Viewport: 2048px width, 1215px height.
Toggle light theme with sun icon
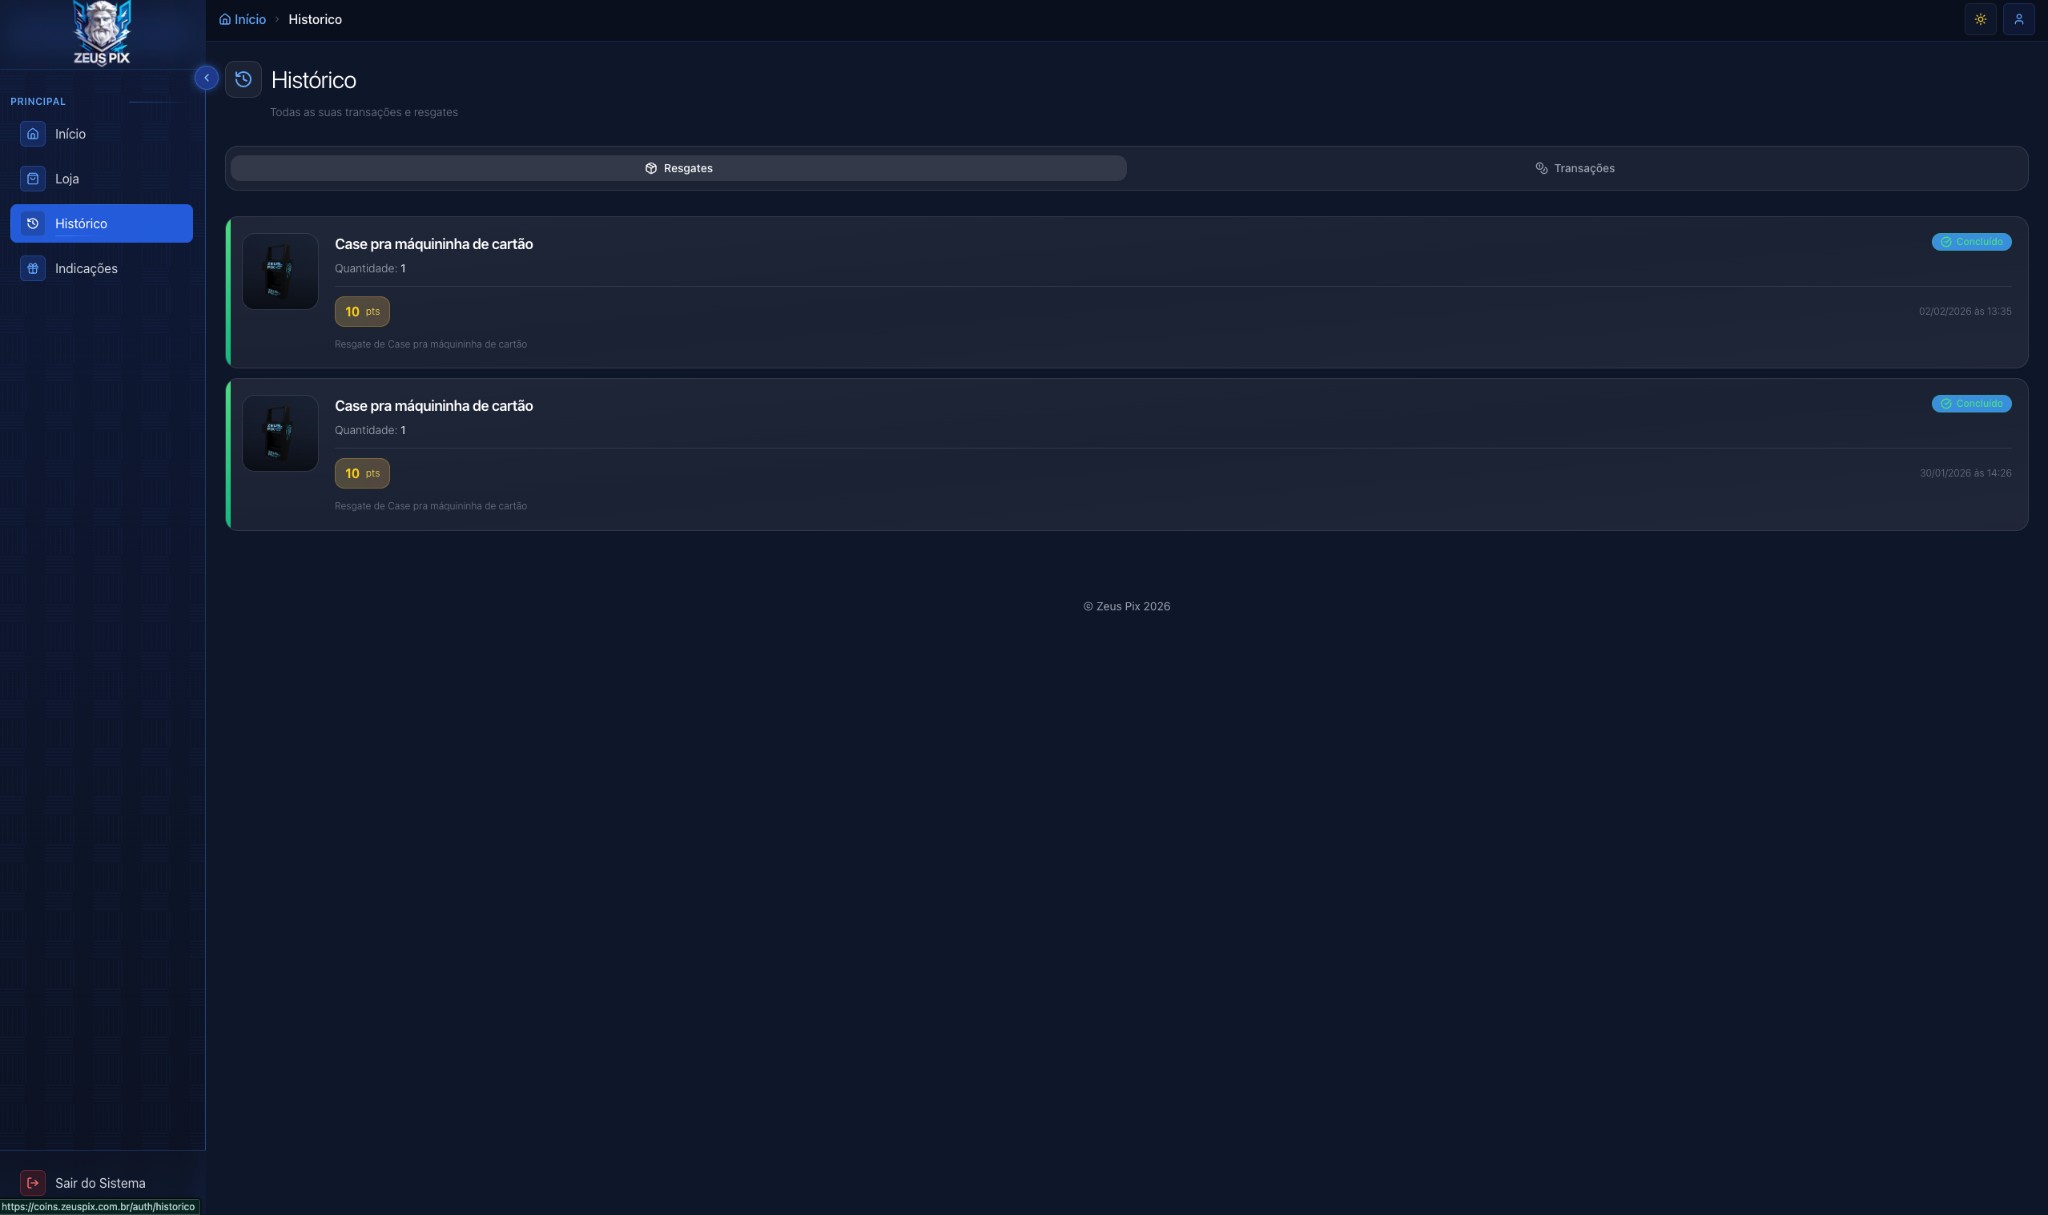click(x=1980, y=20)
